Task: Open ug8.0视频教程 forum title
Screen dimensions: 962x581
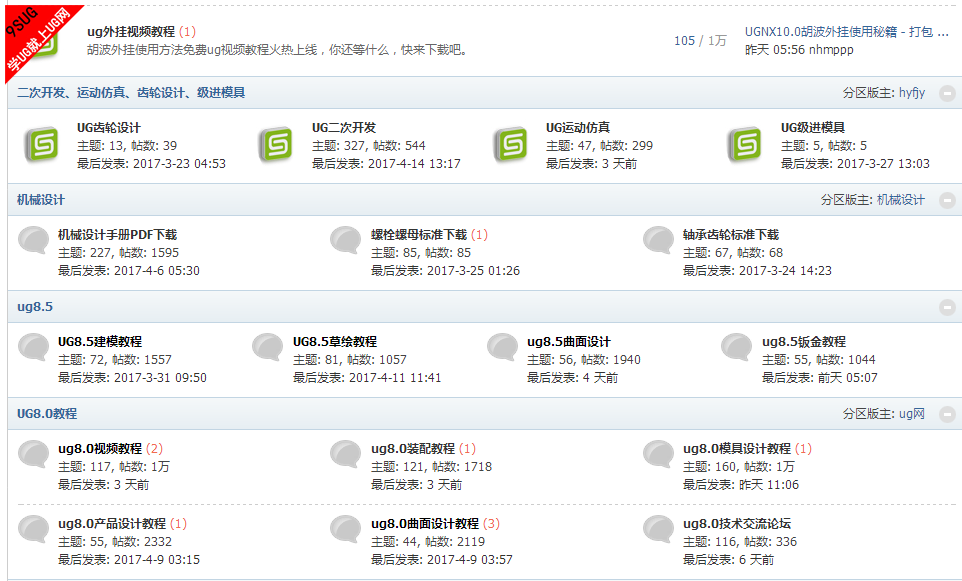Action: 100,449
